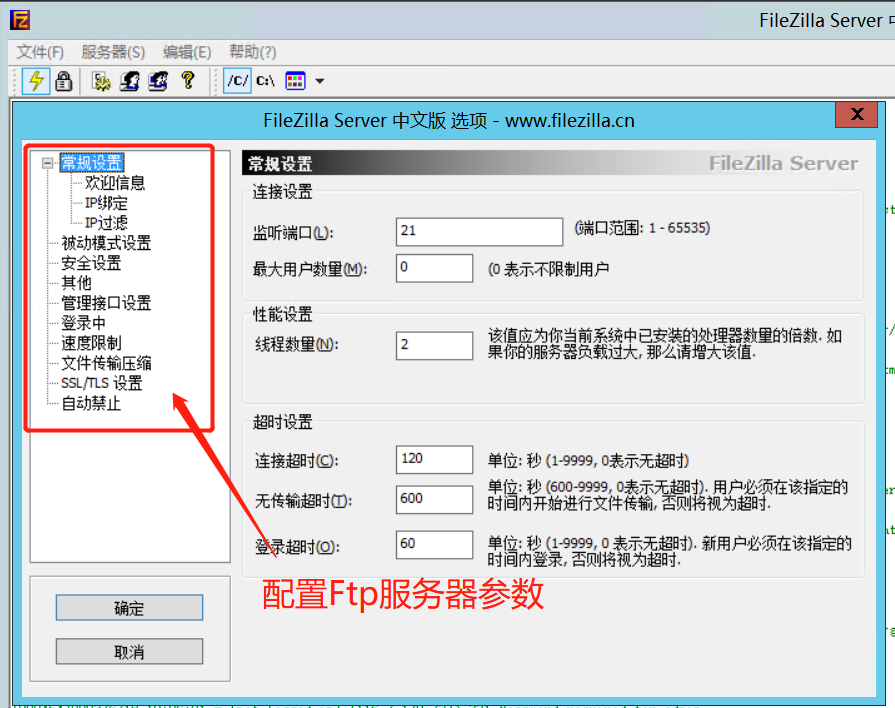
Task: Click the yellow question mark help icon
Action: click(x=188, y=81)
